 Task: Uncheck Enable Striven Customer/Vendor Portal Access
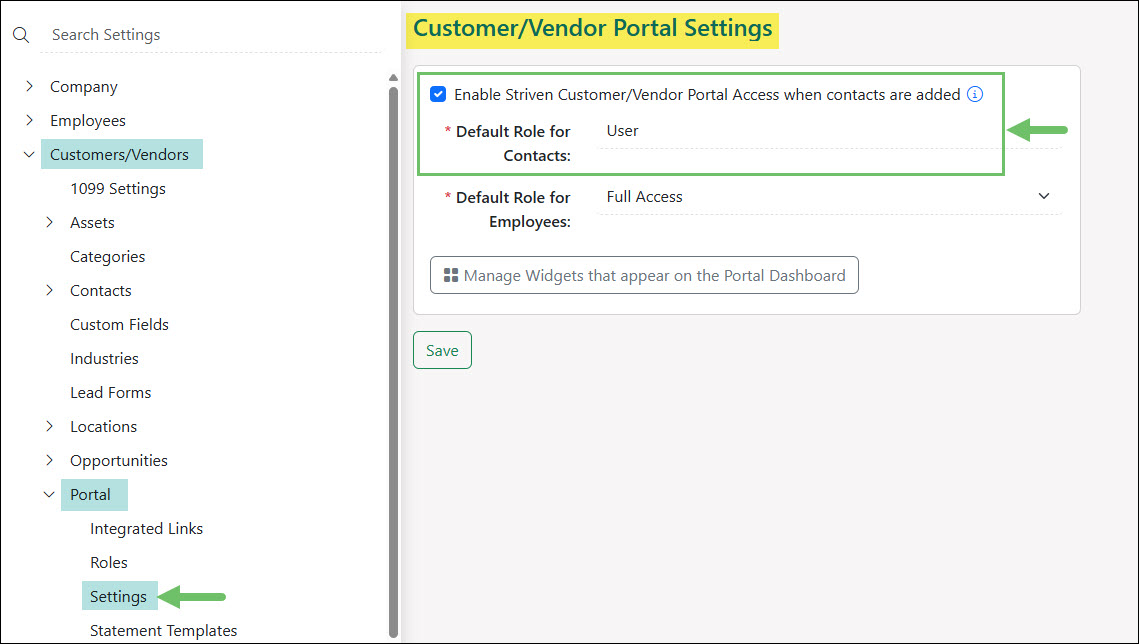[x=438, y=95]
